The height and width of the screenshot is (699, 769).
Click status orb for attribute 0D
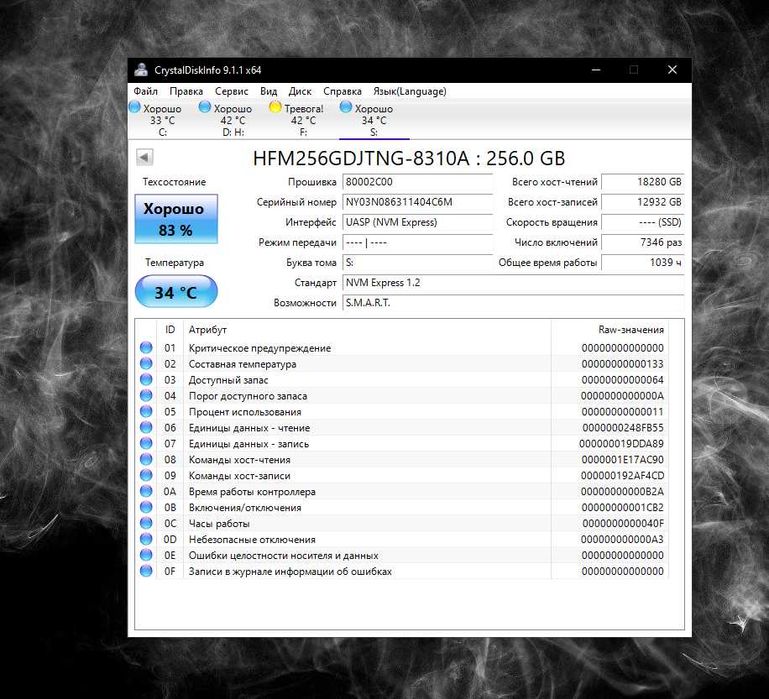[146, 539]
